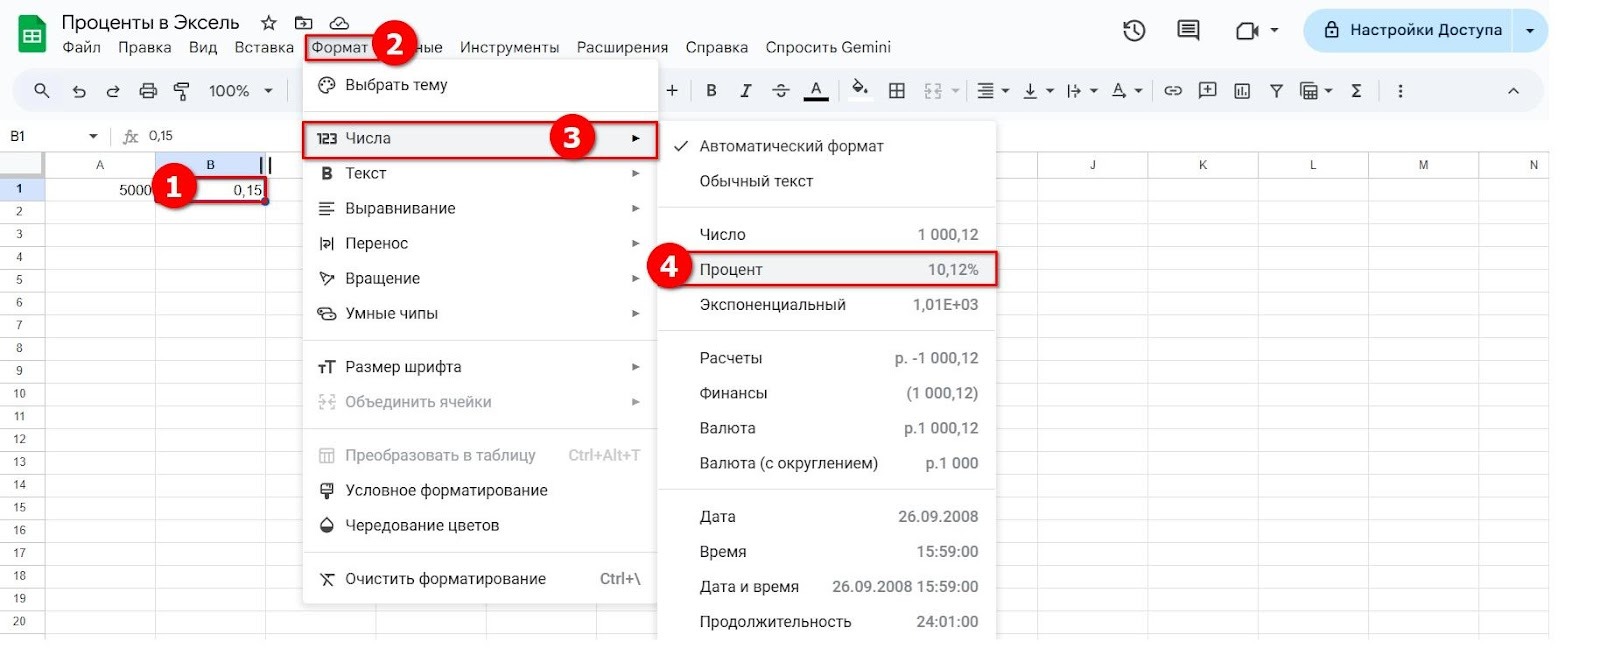Select Валюта (с округлением) format
Image resolution: width=1600 pixels, height=656 pixels.
point(827,463)
